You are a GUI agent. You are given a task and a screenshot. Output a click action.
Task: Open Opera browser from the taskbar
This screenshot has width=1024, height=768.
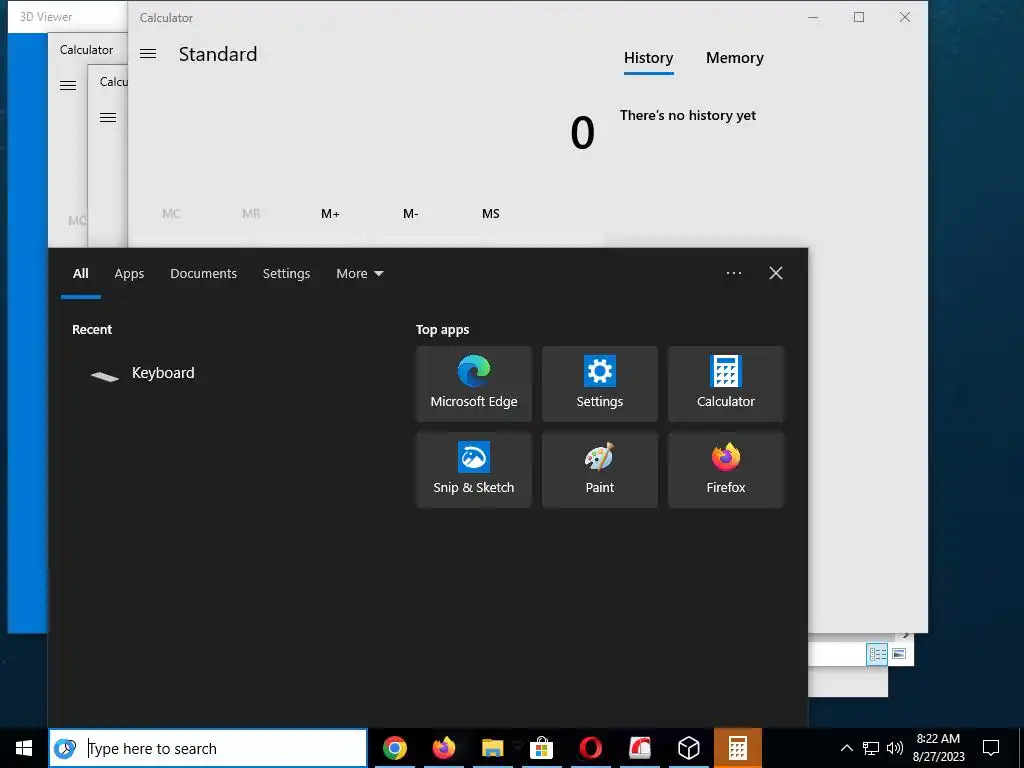click(590, 748)
